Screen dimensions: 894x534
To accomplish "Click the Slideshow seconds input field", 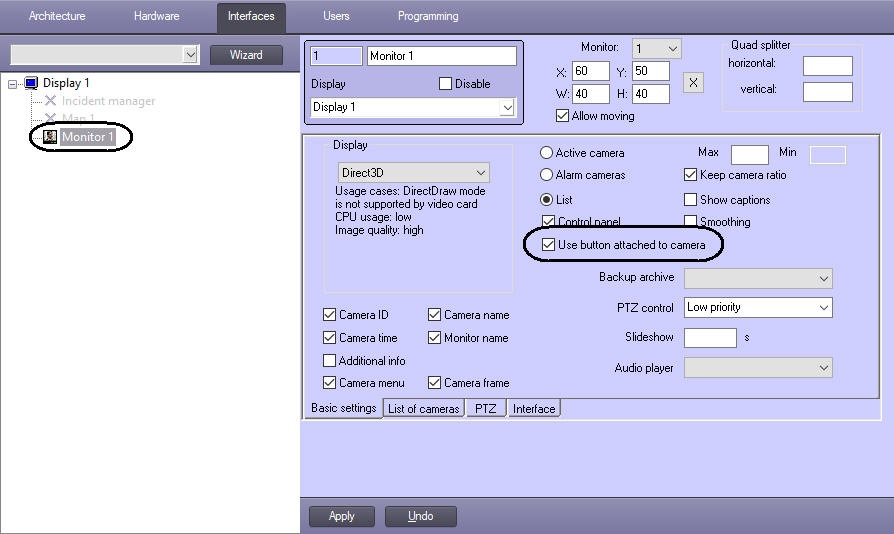I will [x=710, y=338].
